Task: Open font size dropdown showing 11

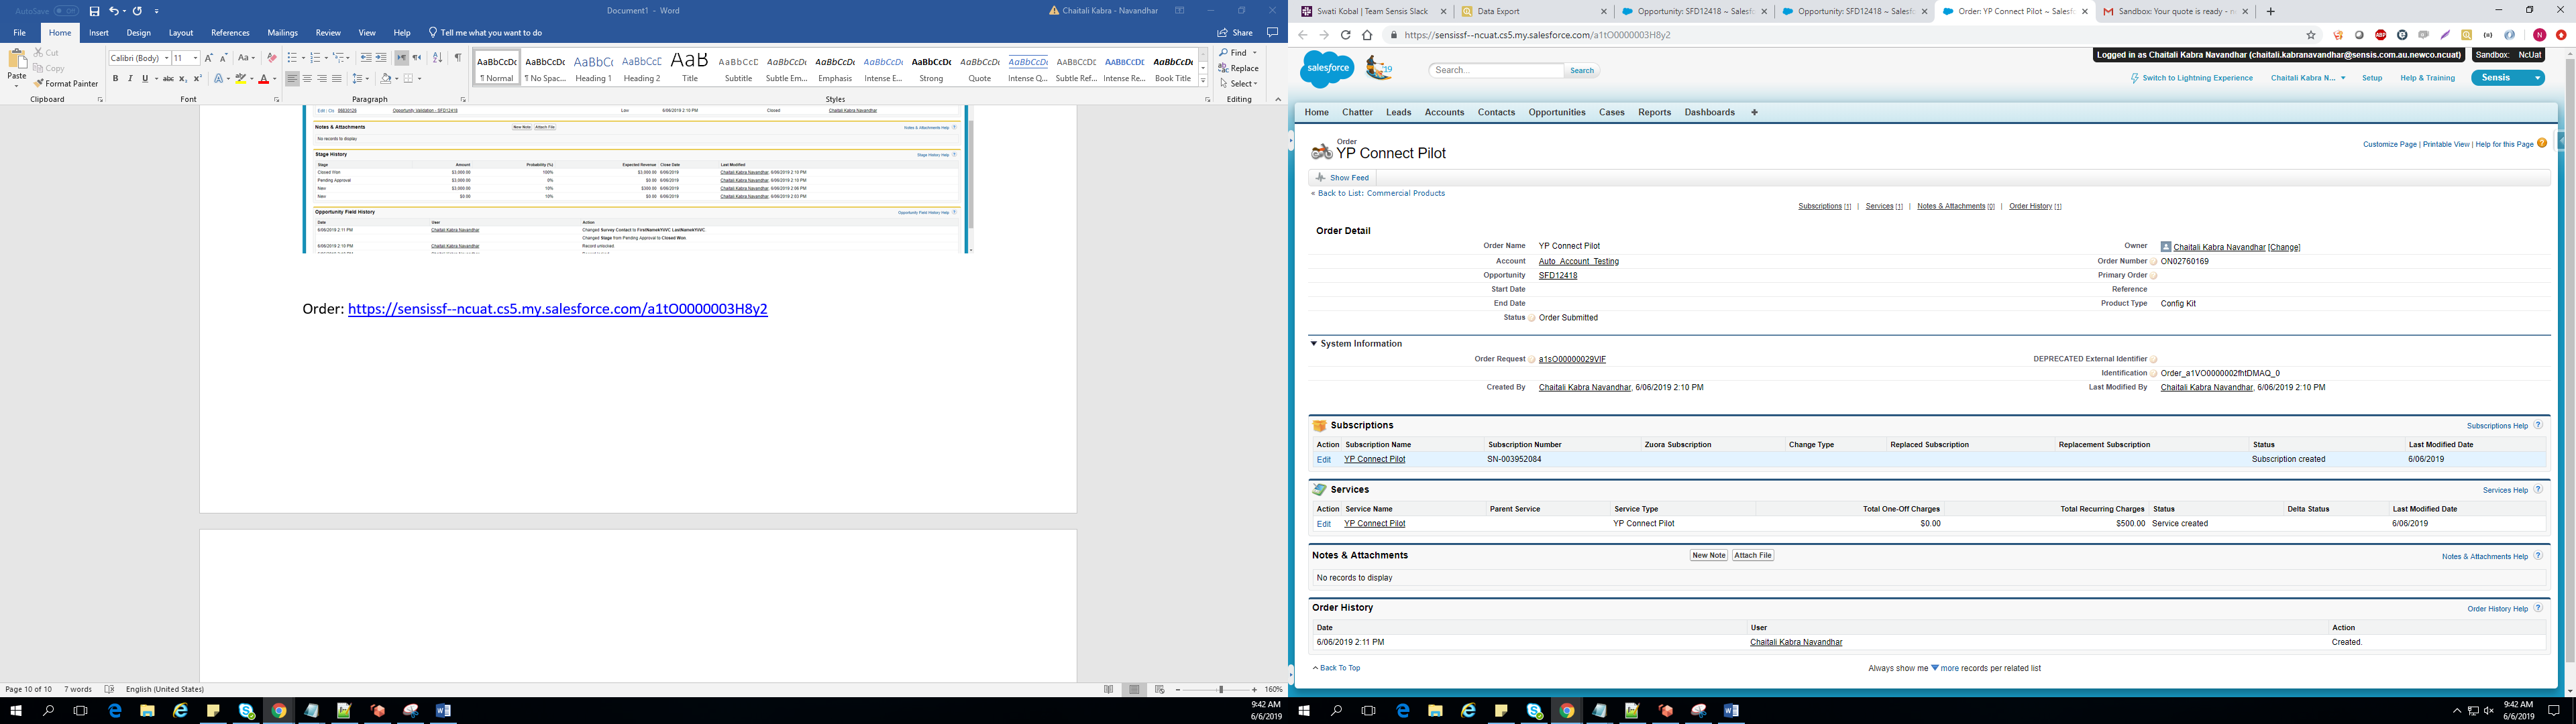Action: [195, 58]
